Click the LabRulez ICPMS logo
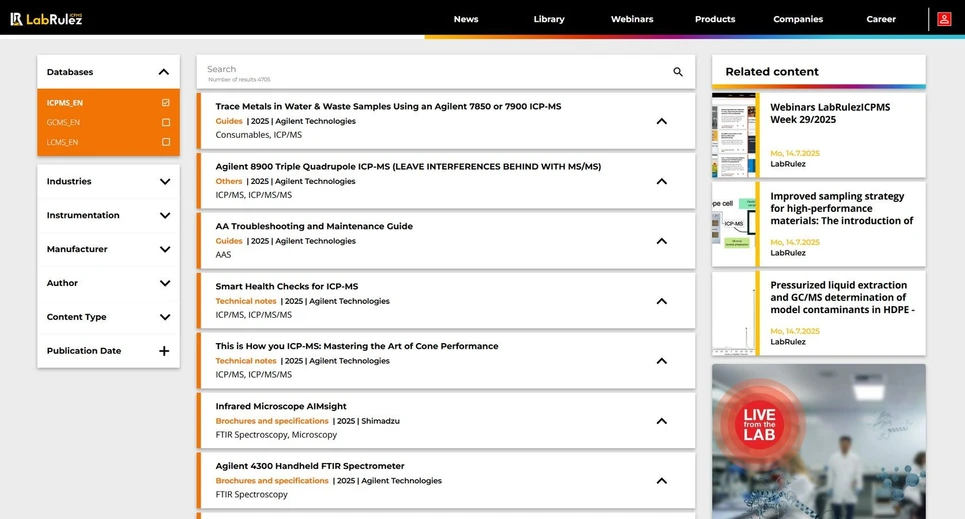The image size is (965, 519). (46, 19)
